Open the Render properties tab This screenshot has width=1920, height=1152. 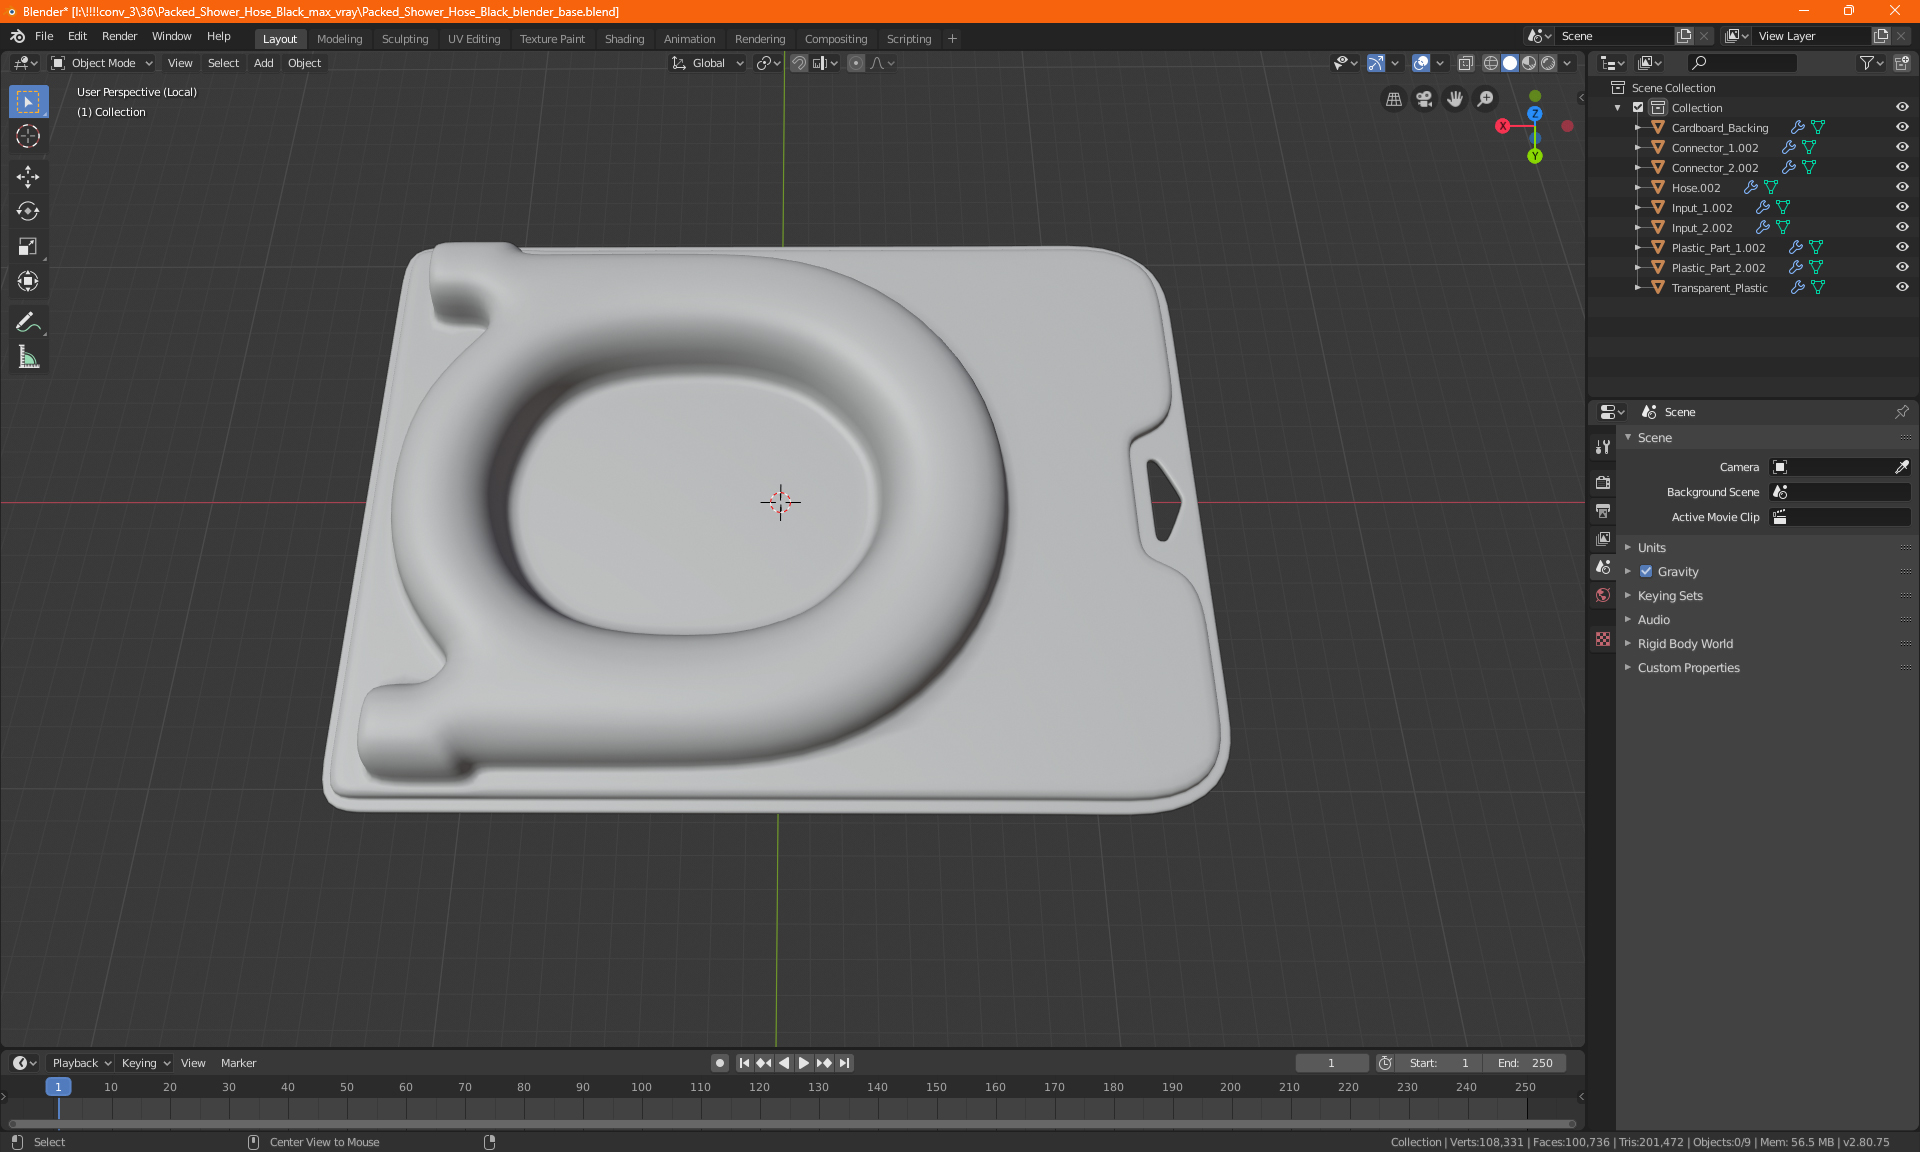tap(1603, 482)
